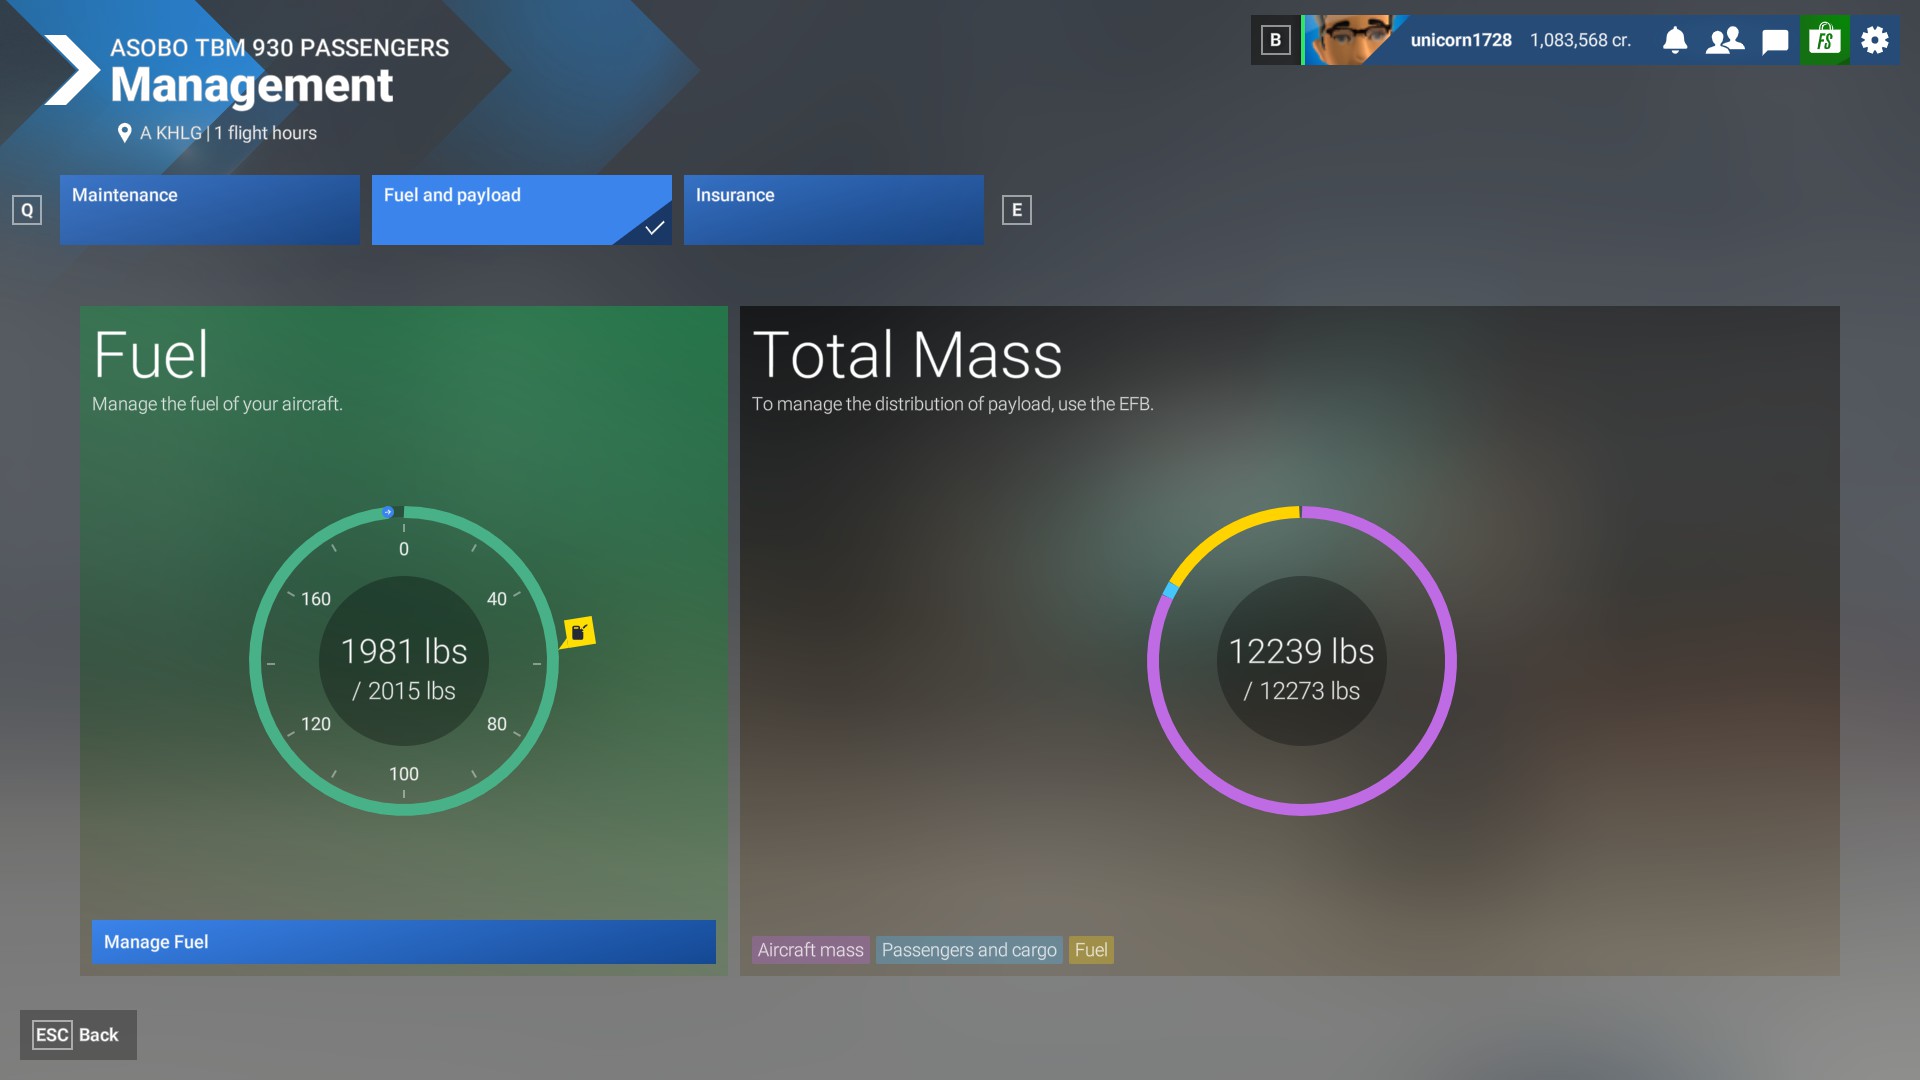Click the 1981 lbs fuel value
1920x1080 pixels.
pyautogui.click(x=404, y=651)
